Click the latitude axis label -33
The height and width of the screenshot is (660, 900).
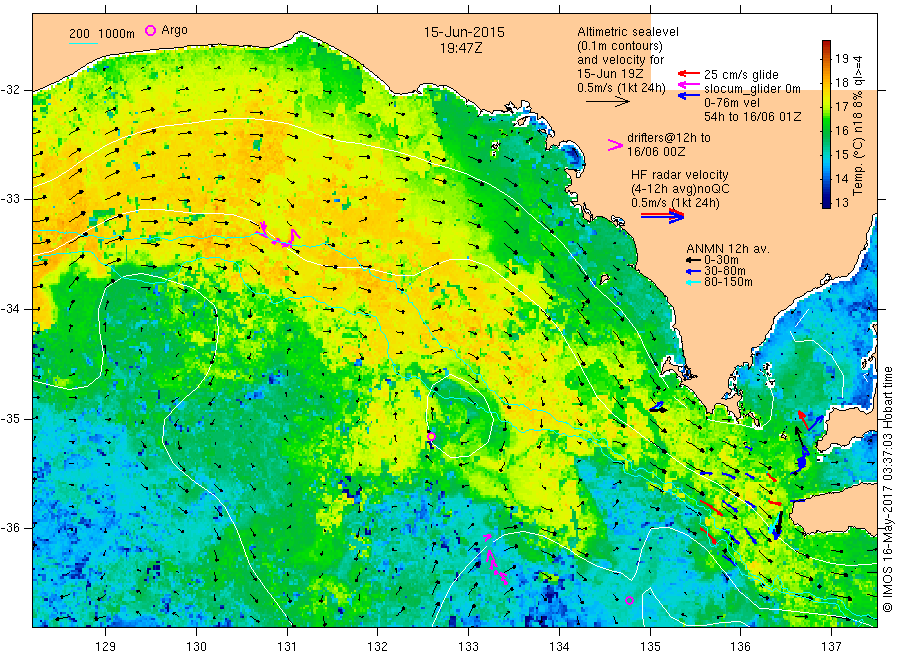coord(11,199)
